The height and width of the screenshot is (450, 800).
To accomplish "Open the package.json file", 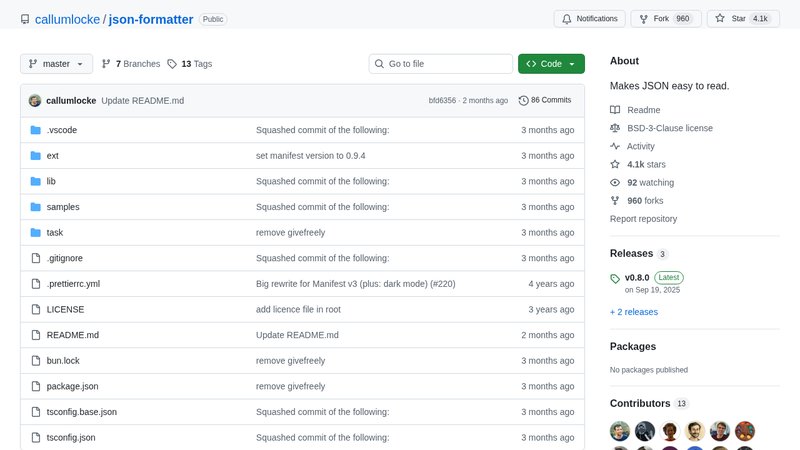I will 72,386.
